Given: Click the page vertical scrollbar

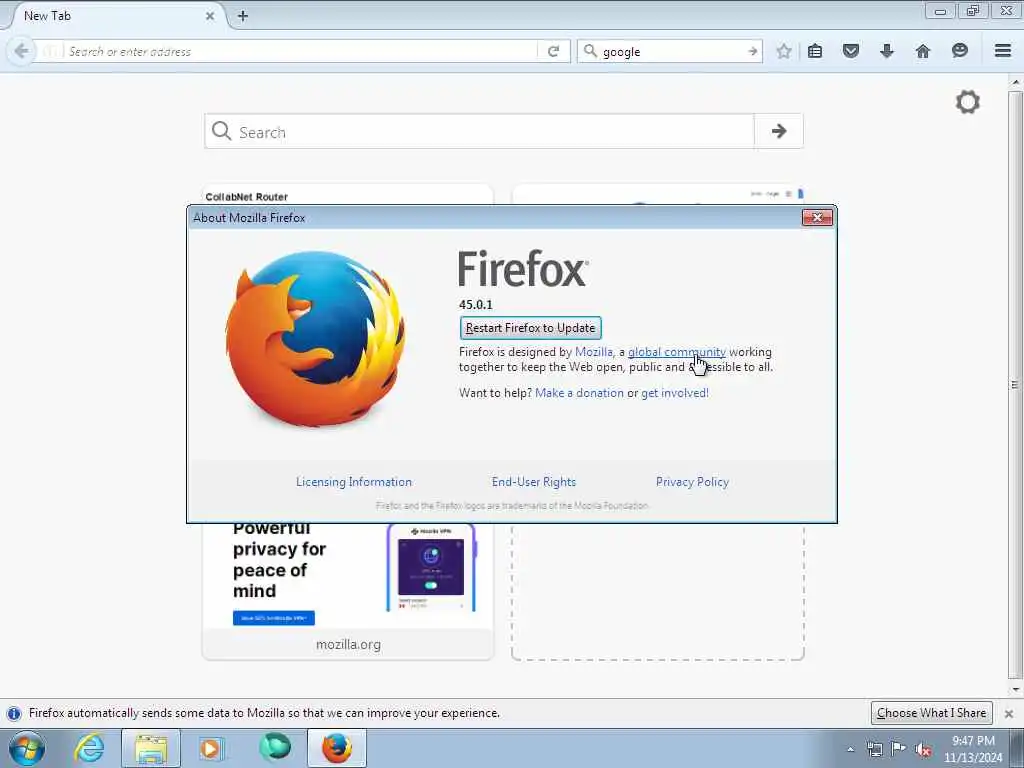Looking at the screenshot, I should (x=1014, y=385).
